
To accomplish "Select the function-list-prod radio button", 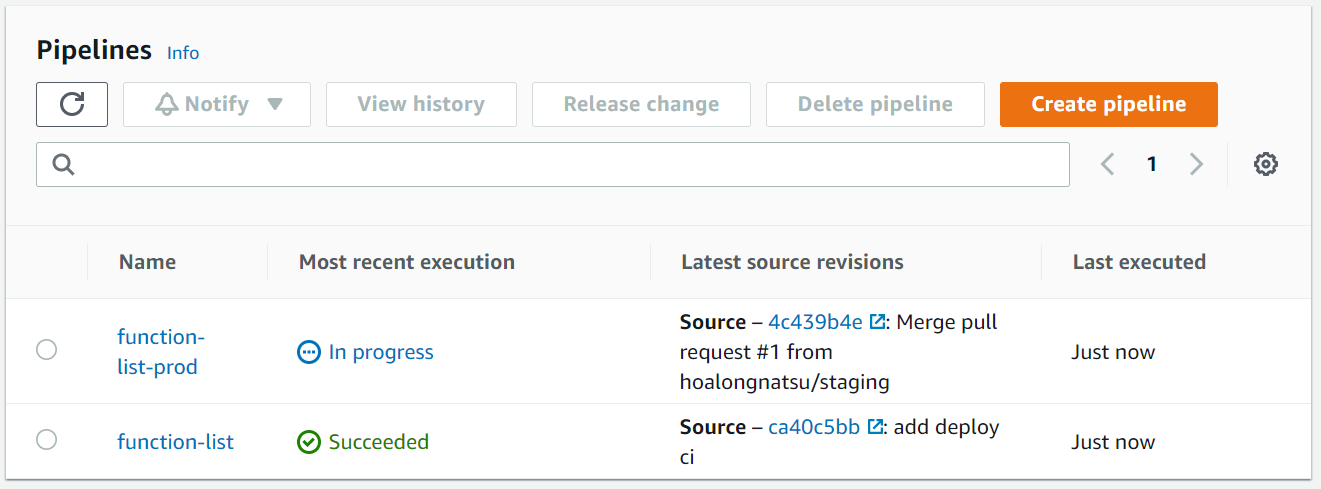I will 46,350.
